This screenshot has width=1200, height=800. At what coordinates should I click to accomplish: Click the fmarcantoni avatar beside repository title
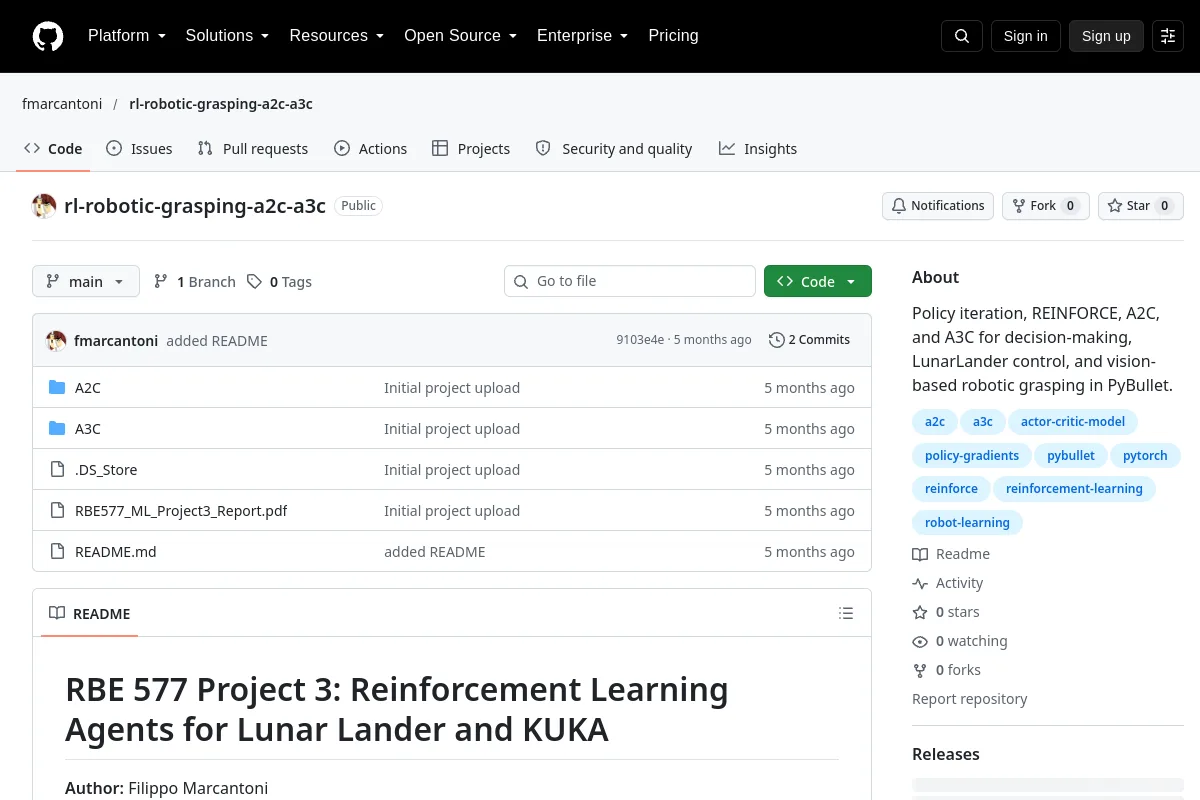pos(44,206)
